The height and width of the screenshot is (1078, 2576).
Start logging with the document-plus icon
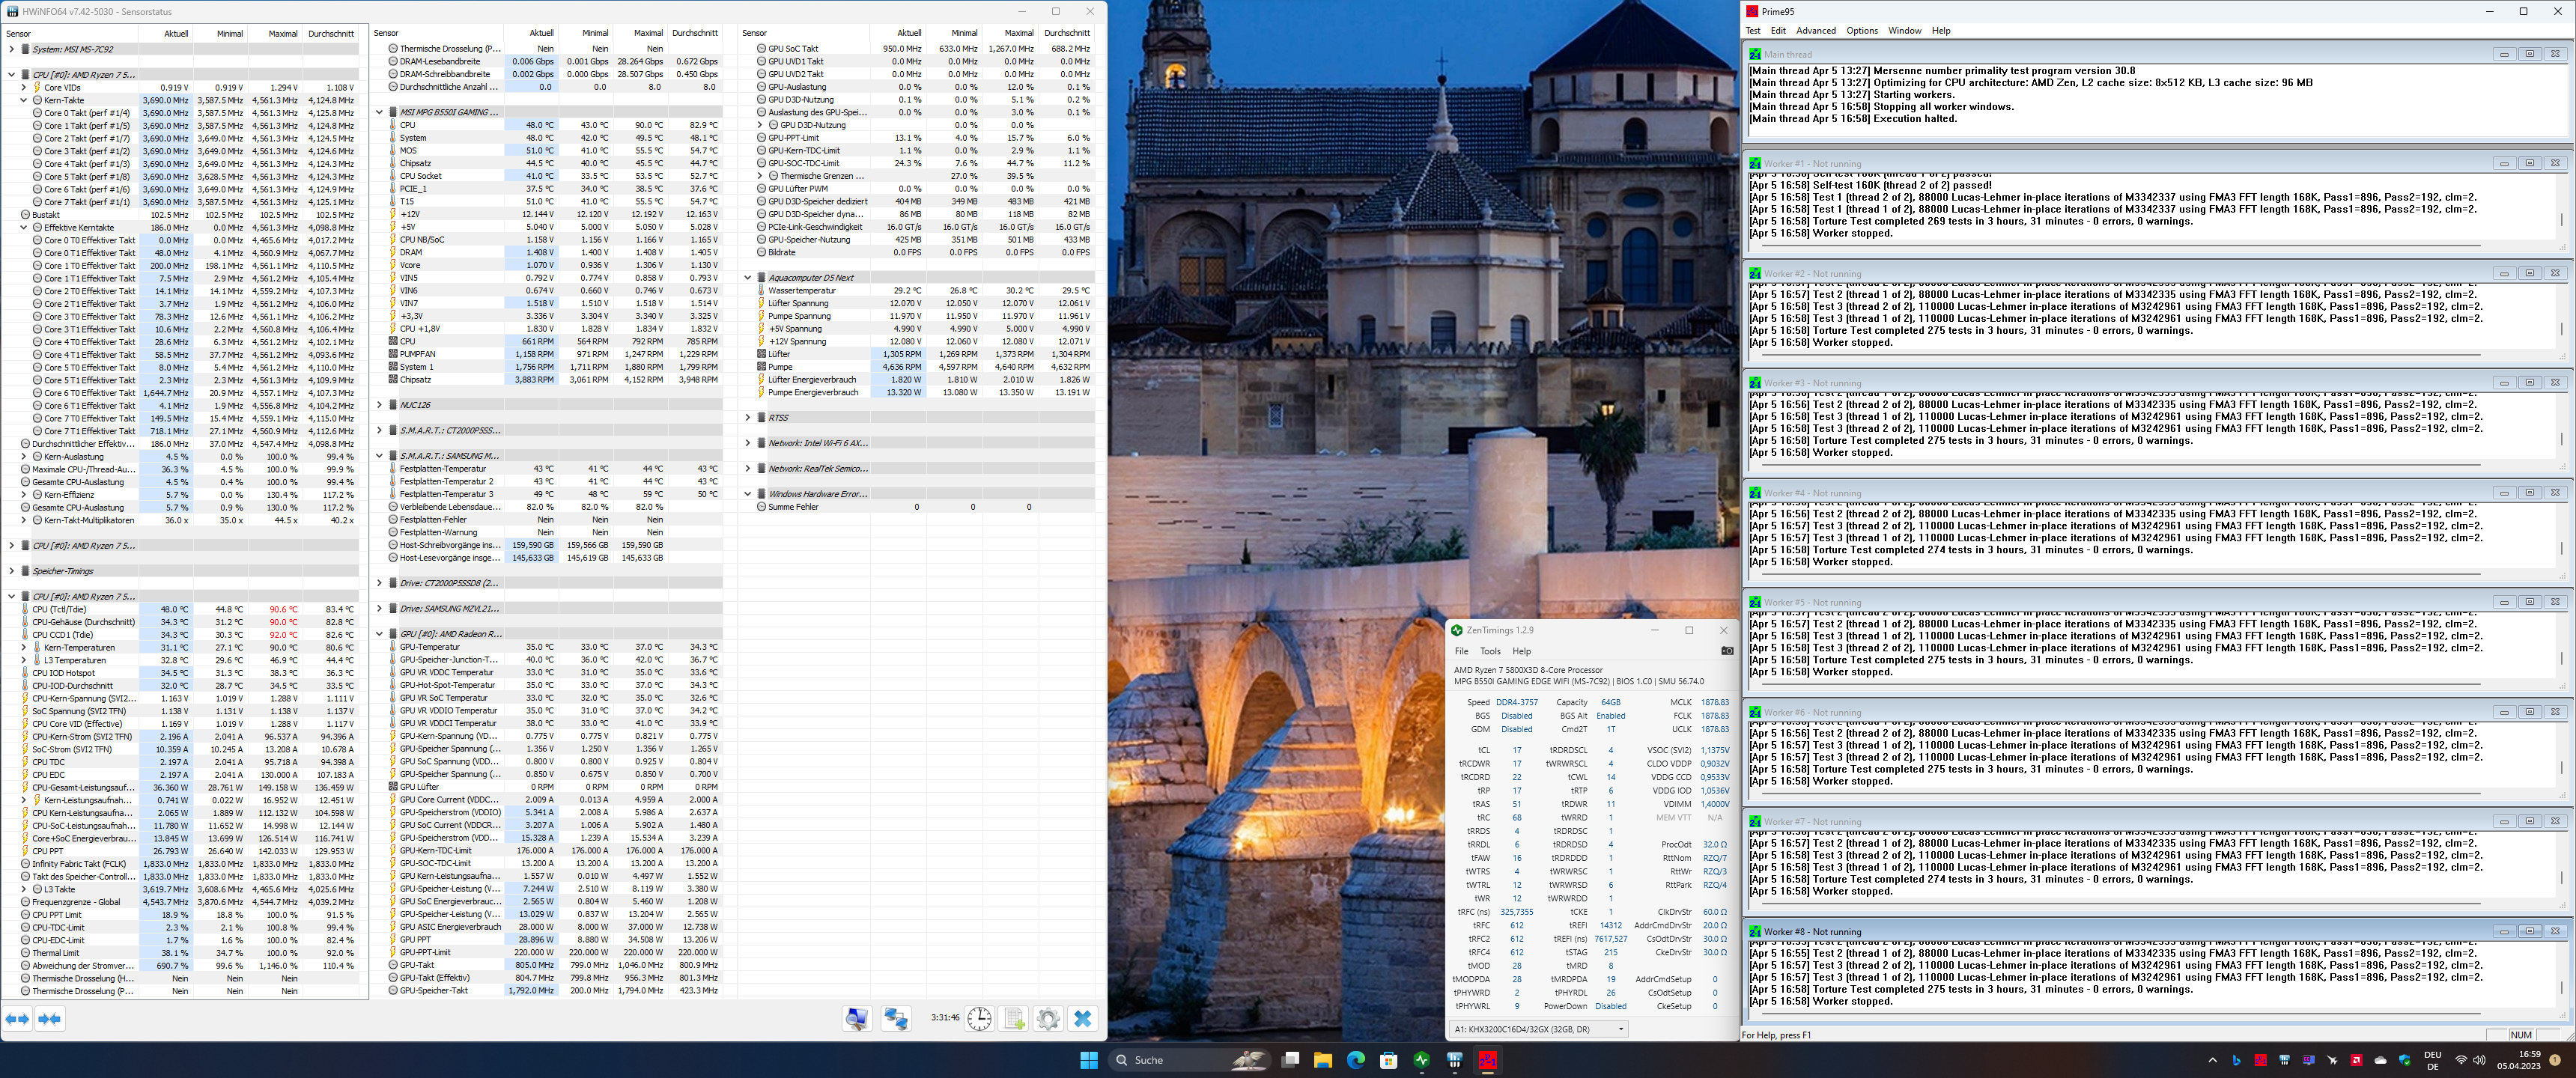coord(1014,1018)
